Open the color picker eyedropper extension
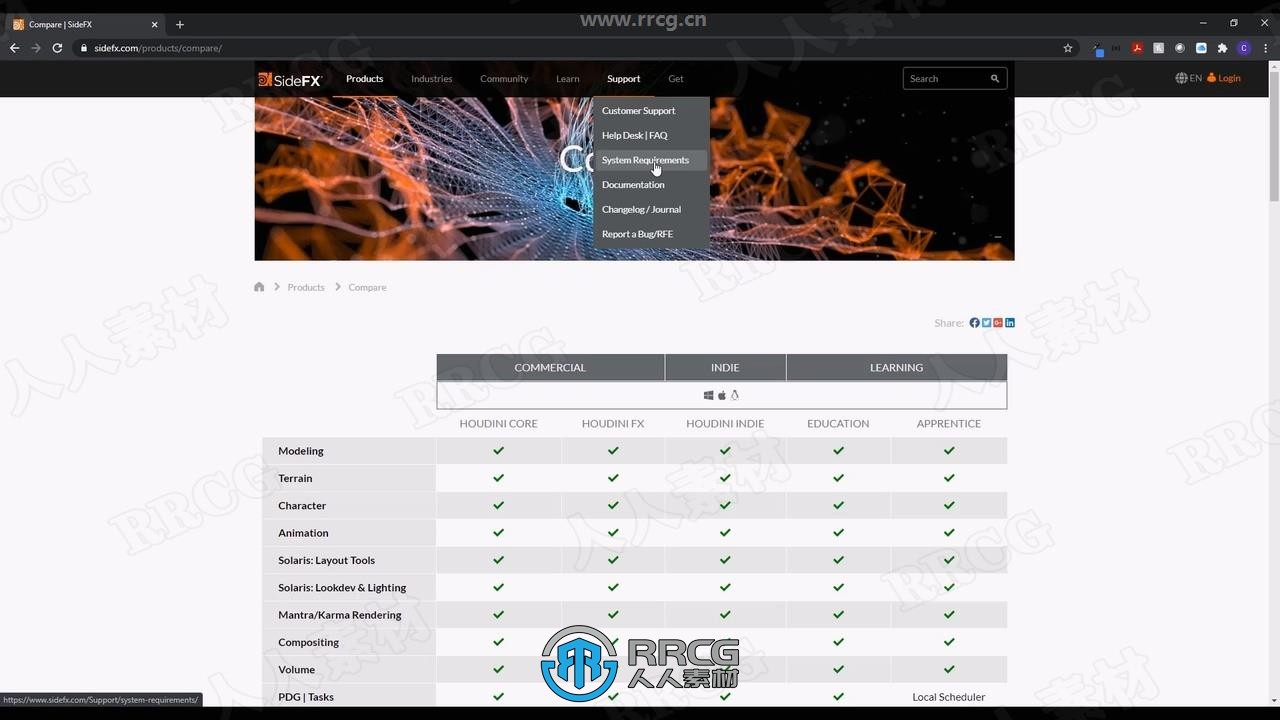The image size is (1280, 720). coord(1098,48)
